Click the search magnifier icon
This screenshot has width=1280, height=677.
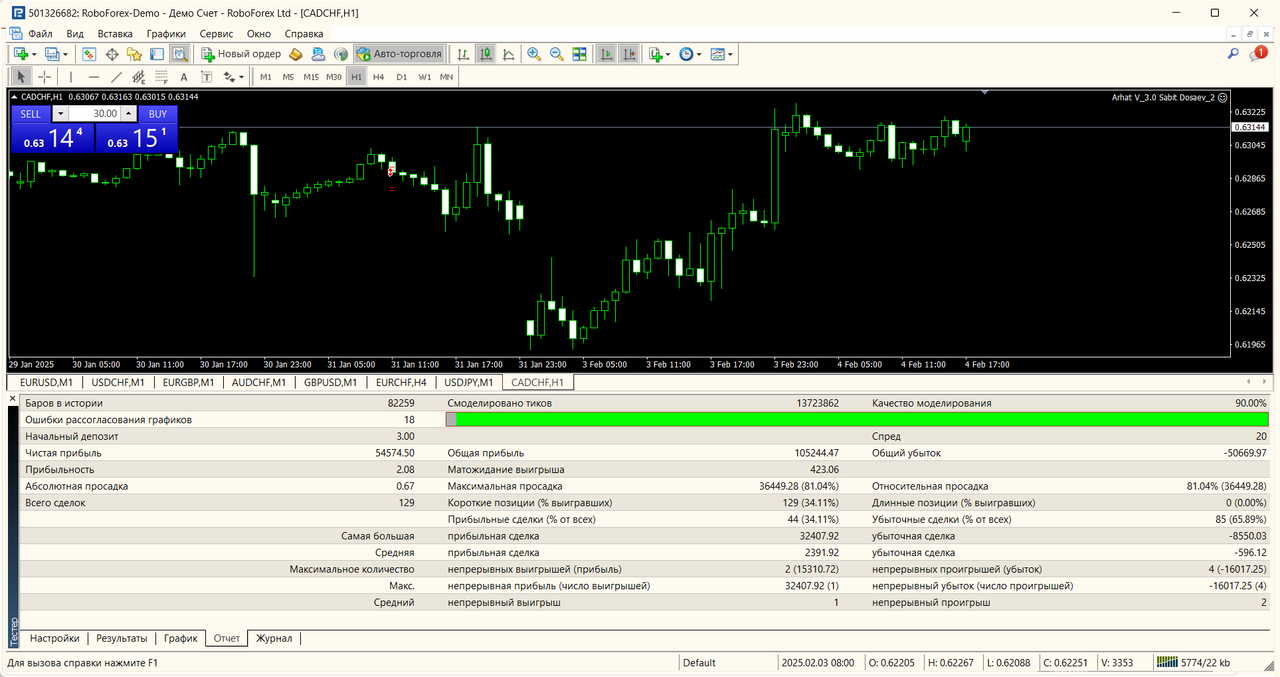(x=1233, y=54)
